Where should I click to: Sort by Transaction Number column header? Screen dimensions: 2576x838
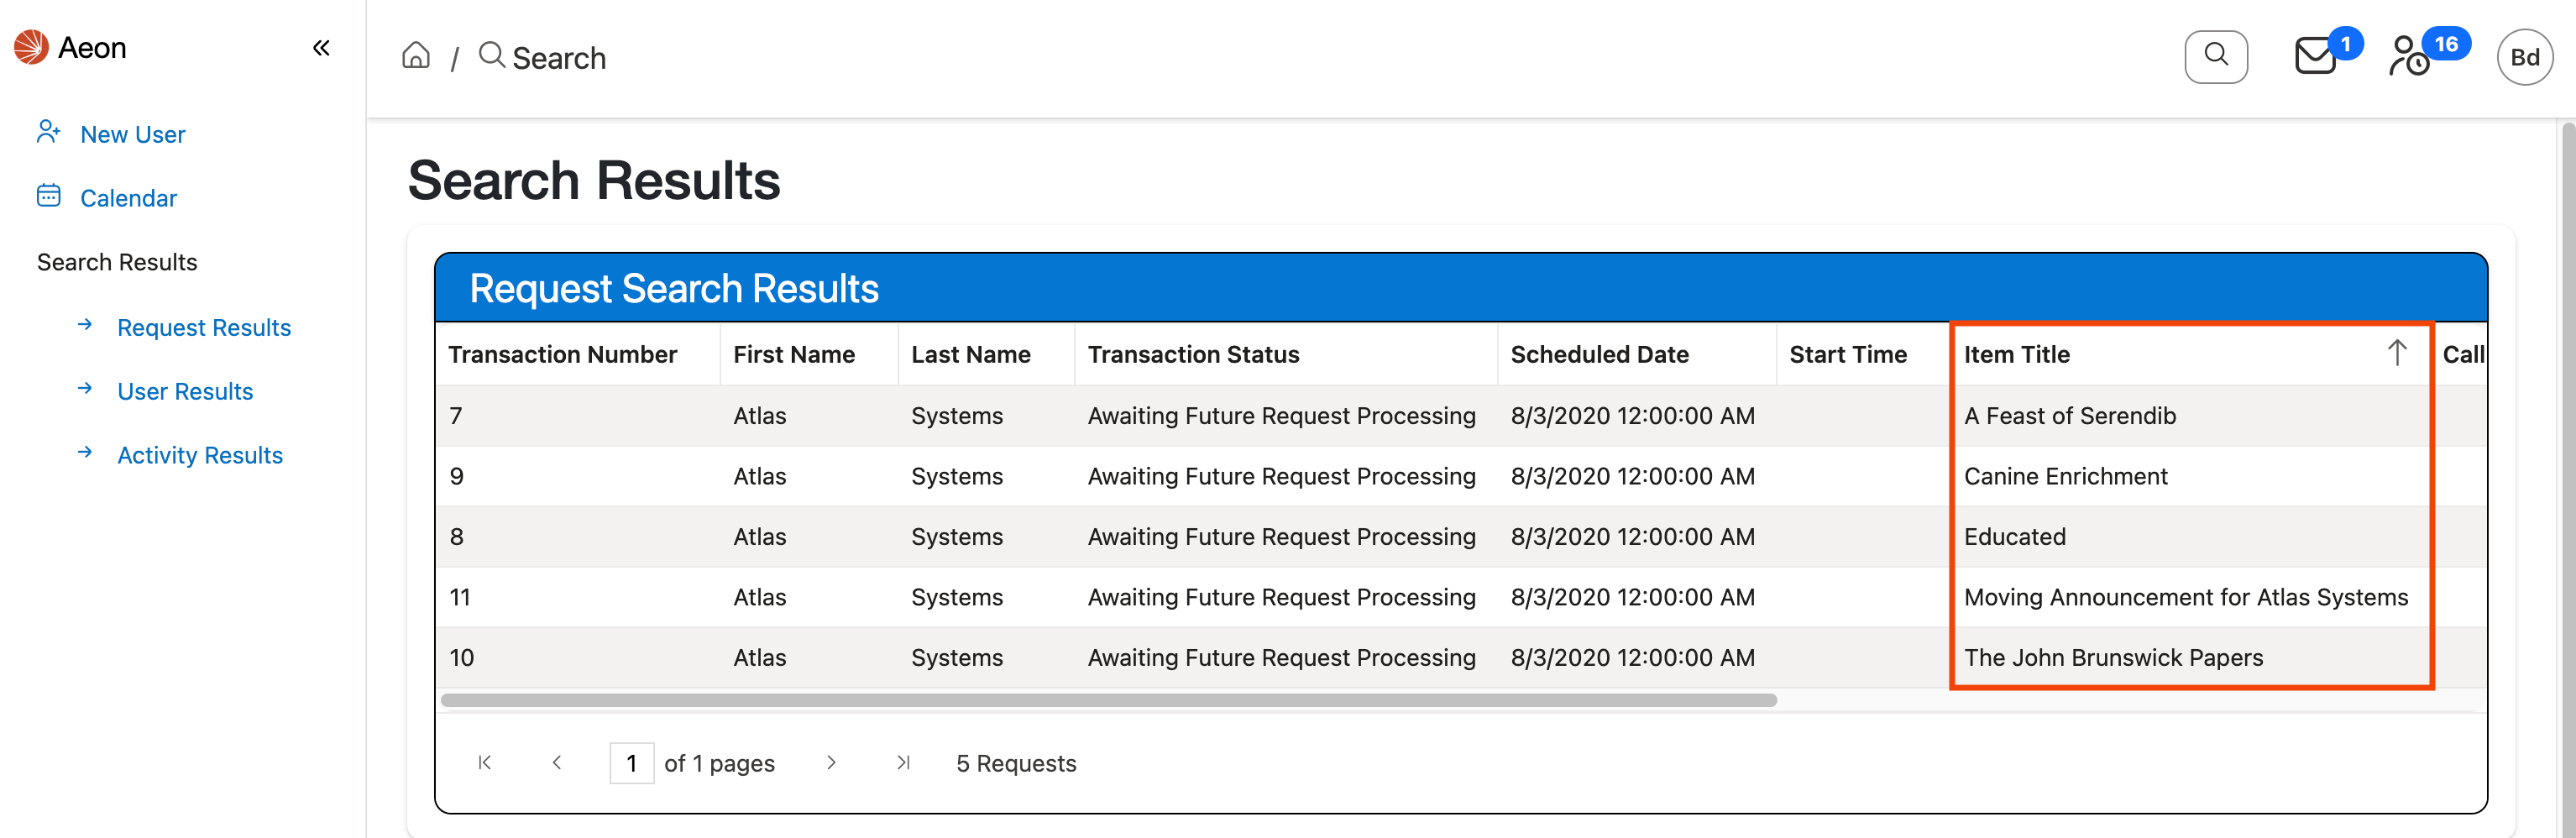[x=562, y=354]
